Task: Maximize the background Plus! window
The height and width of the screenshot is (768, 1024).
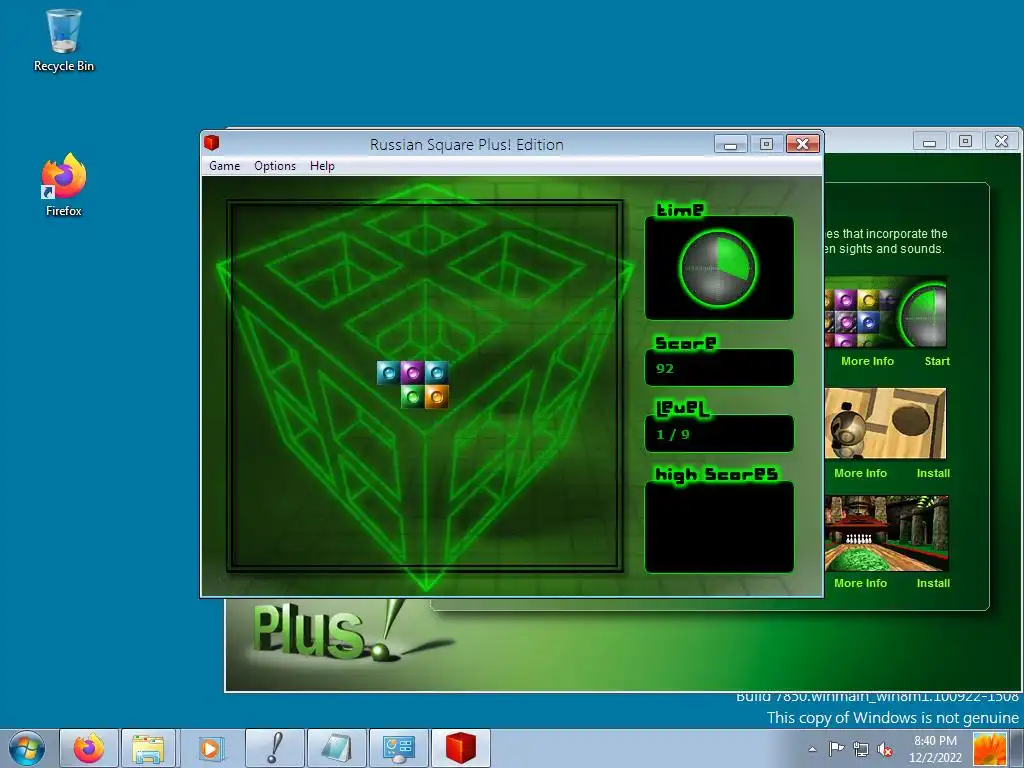Action: click(x=965, y=141)
